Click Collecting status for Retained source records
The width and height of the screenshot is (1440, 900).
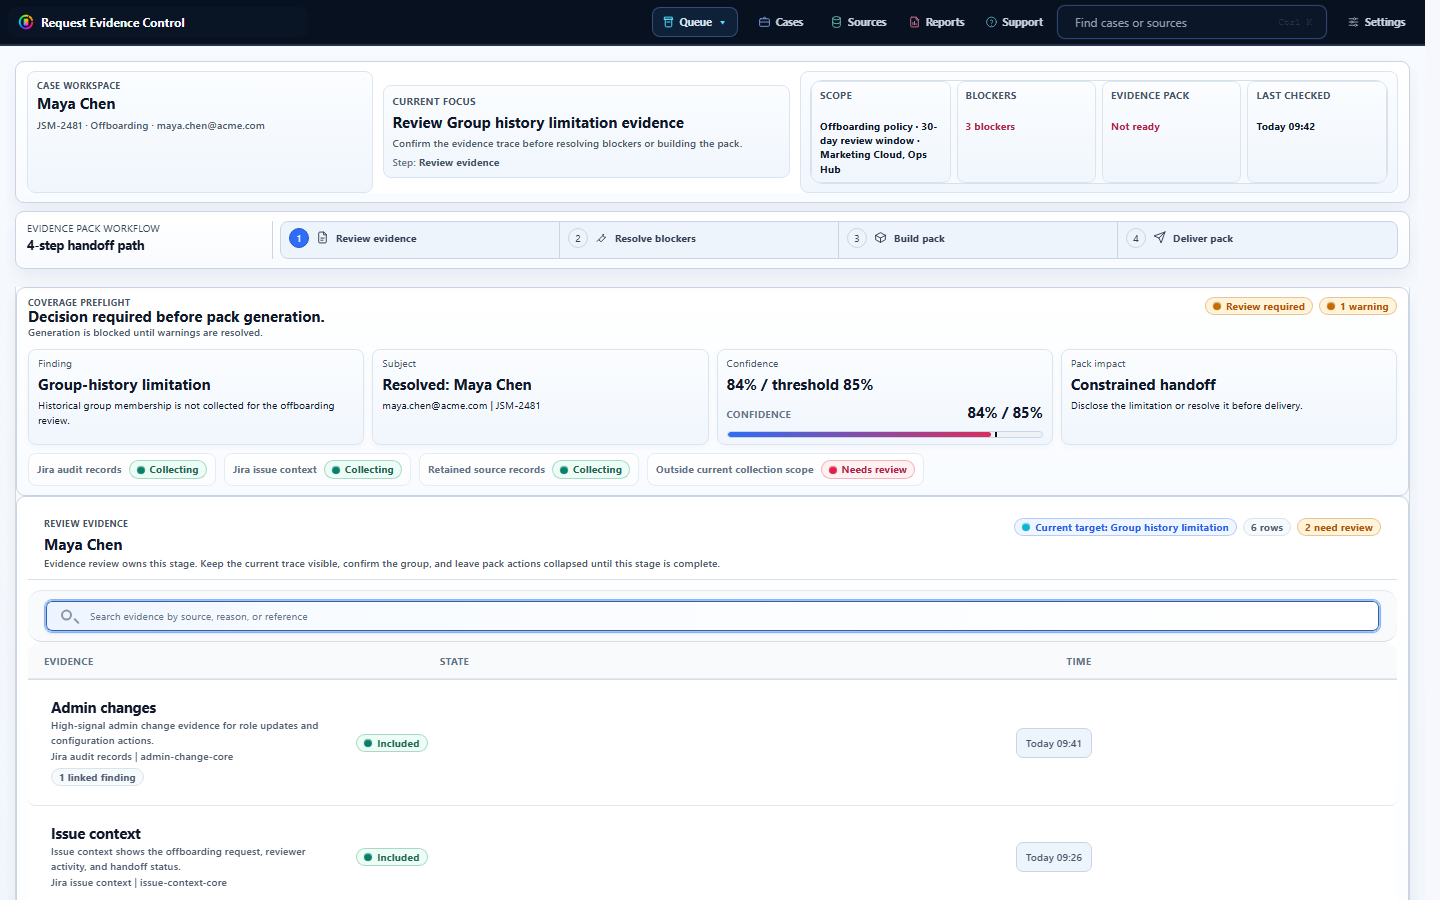[591, 470]
